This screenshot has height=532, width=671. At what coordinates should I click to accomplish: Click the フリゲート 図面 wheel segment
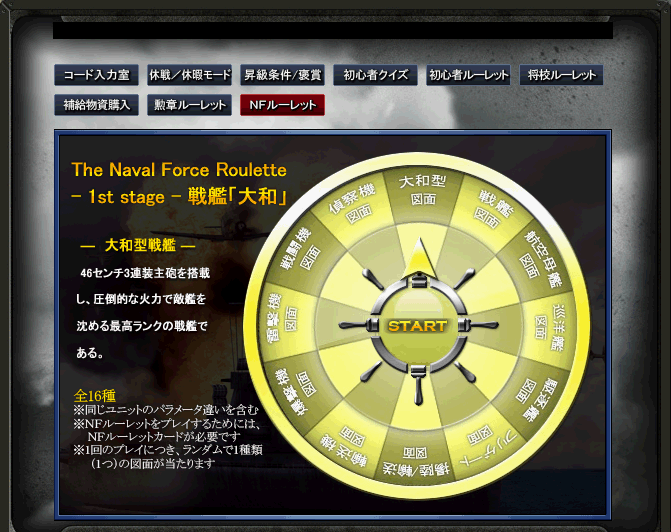[x=486, y=445]
